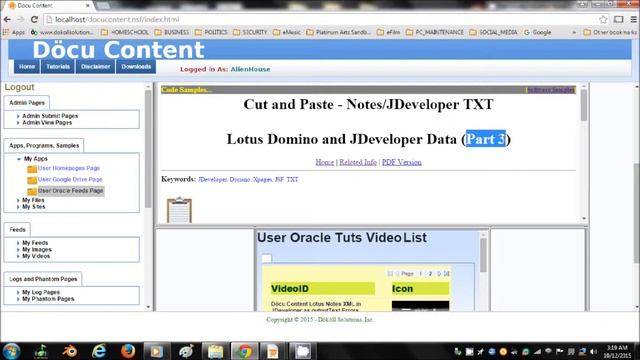Viewport: 640px width, 360px height.
Task: Show more bookmarks with the chevron
Action: [x=574, y=32]
